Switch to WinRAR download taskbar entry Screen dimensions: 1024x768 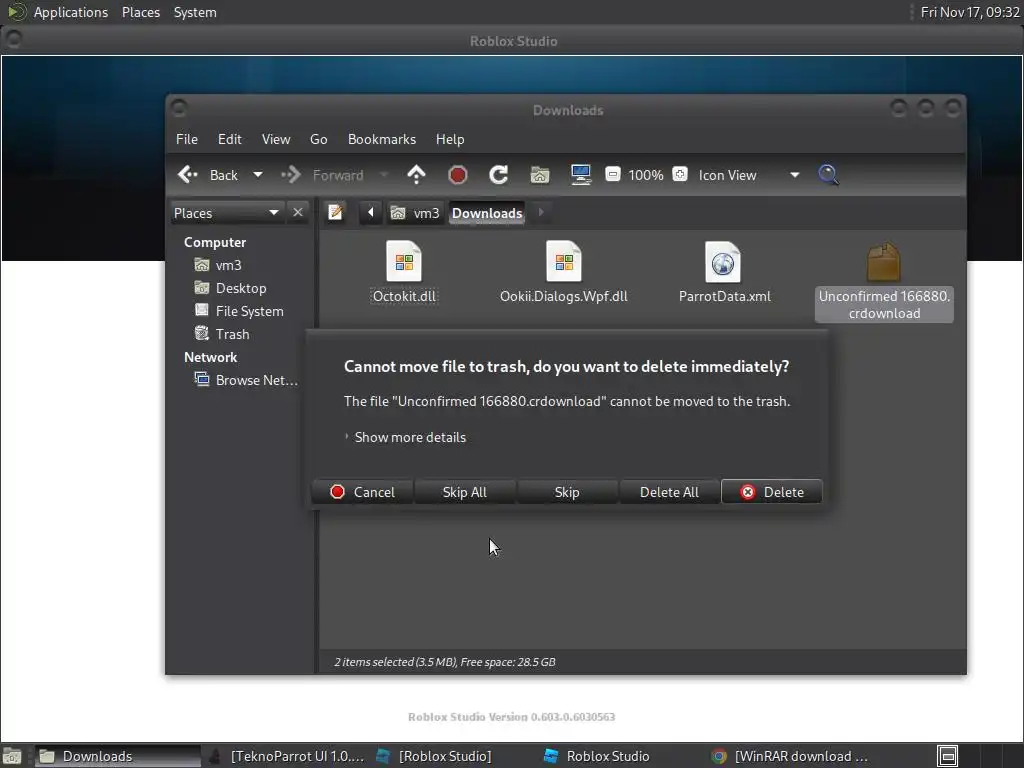pos(790,756)
